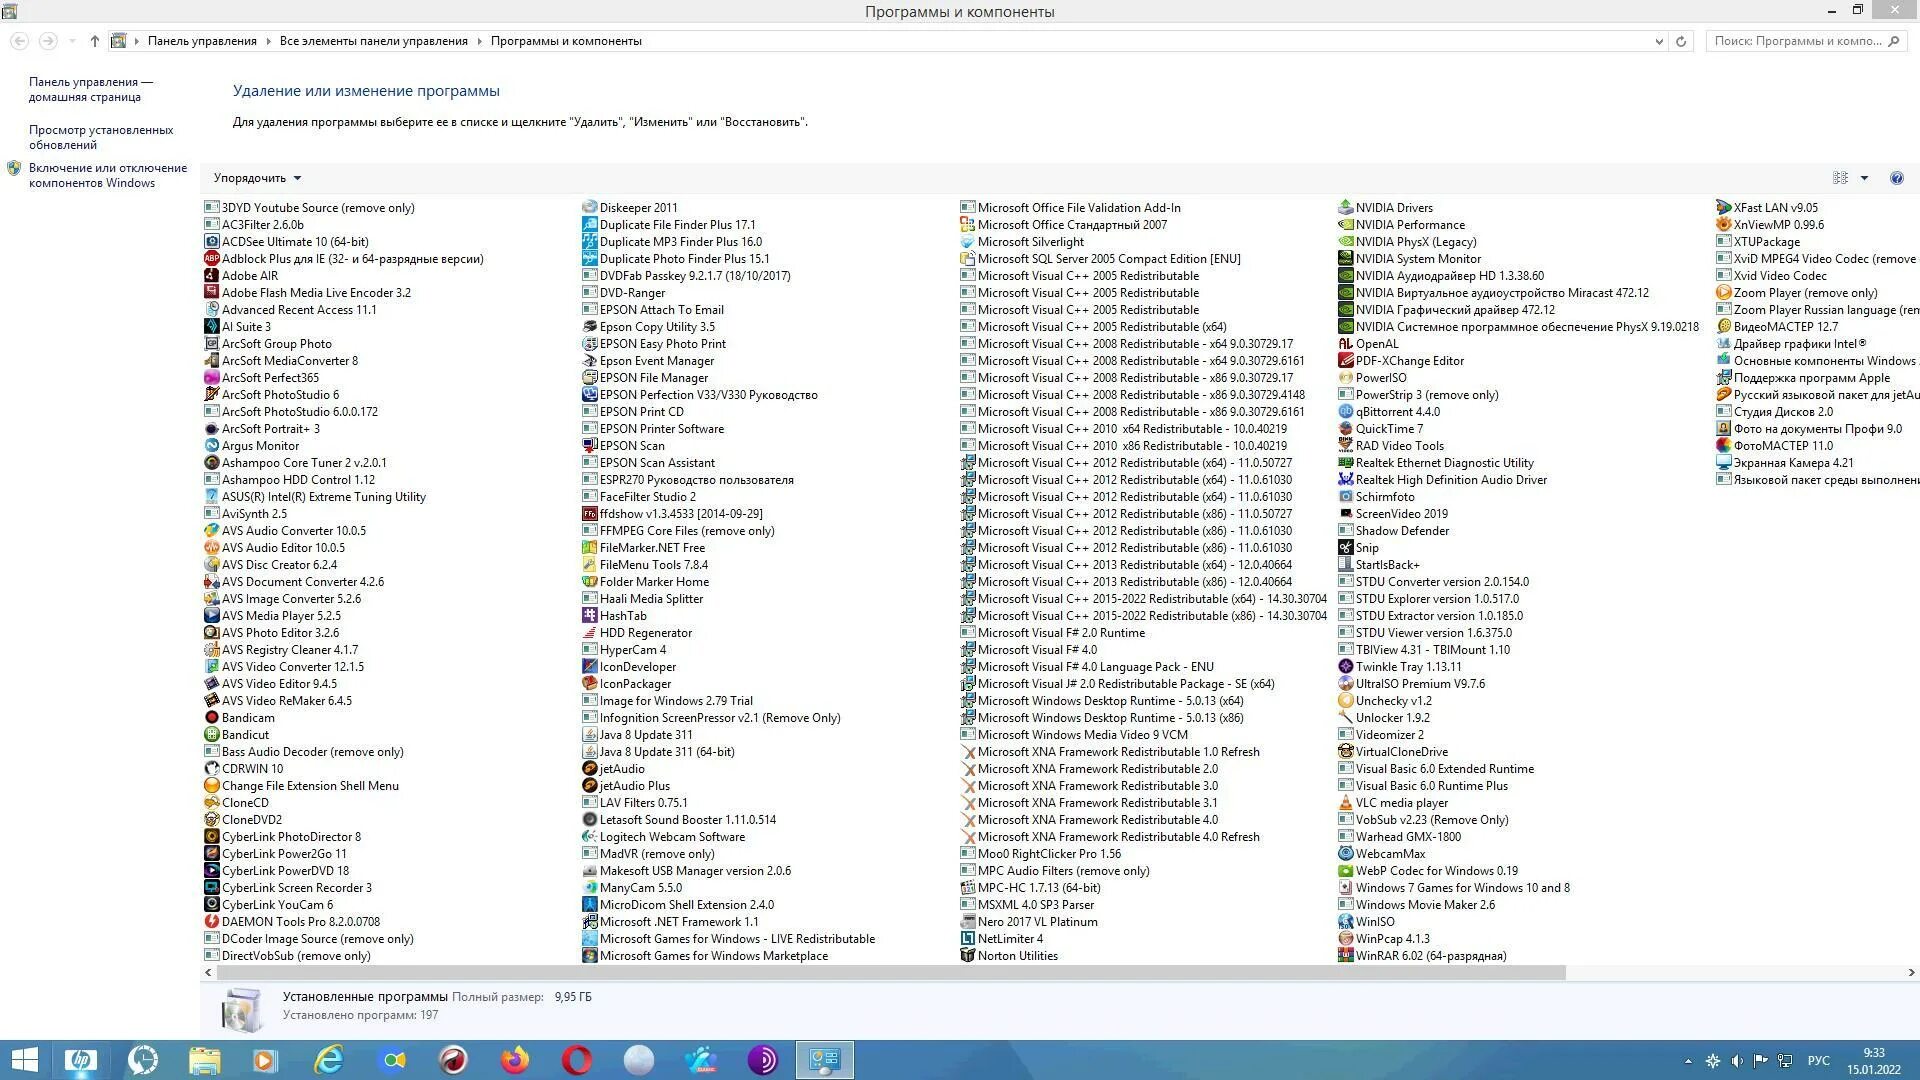Click the Help question mark icon
1920x1080 pixels.
pyautogui.click(x=1896, y=178)
